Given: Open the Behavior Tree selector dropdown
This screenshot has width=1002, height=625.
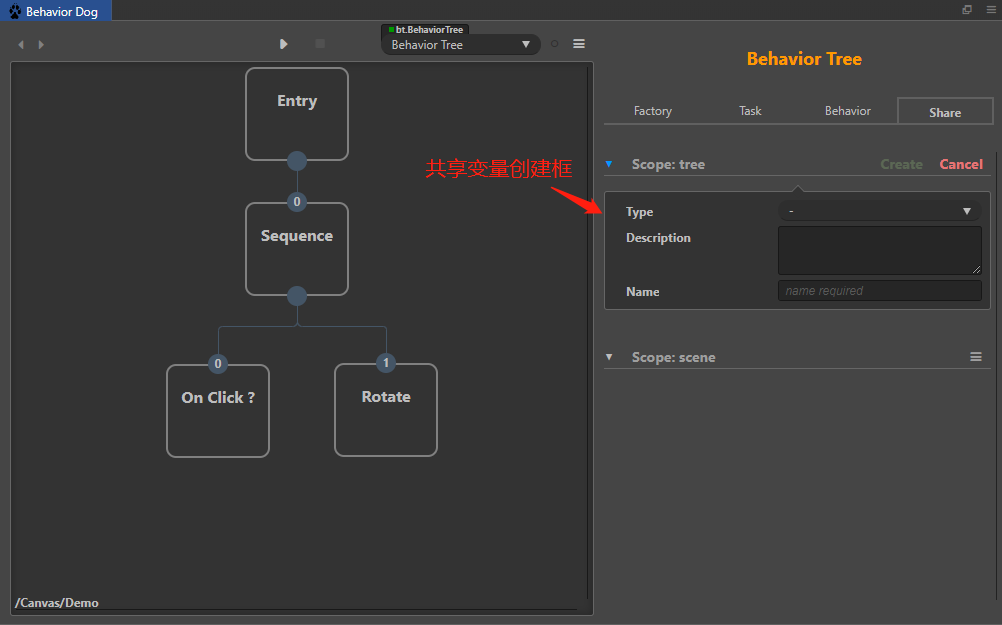Looking at the screenshot, I should click(461, 45).
